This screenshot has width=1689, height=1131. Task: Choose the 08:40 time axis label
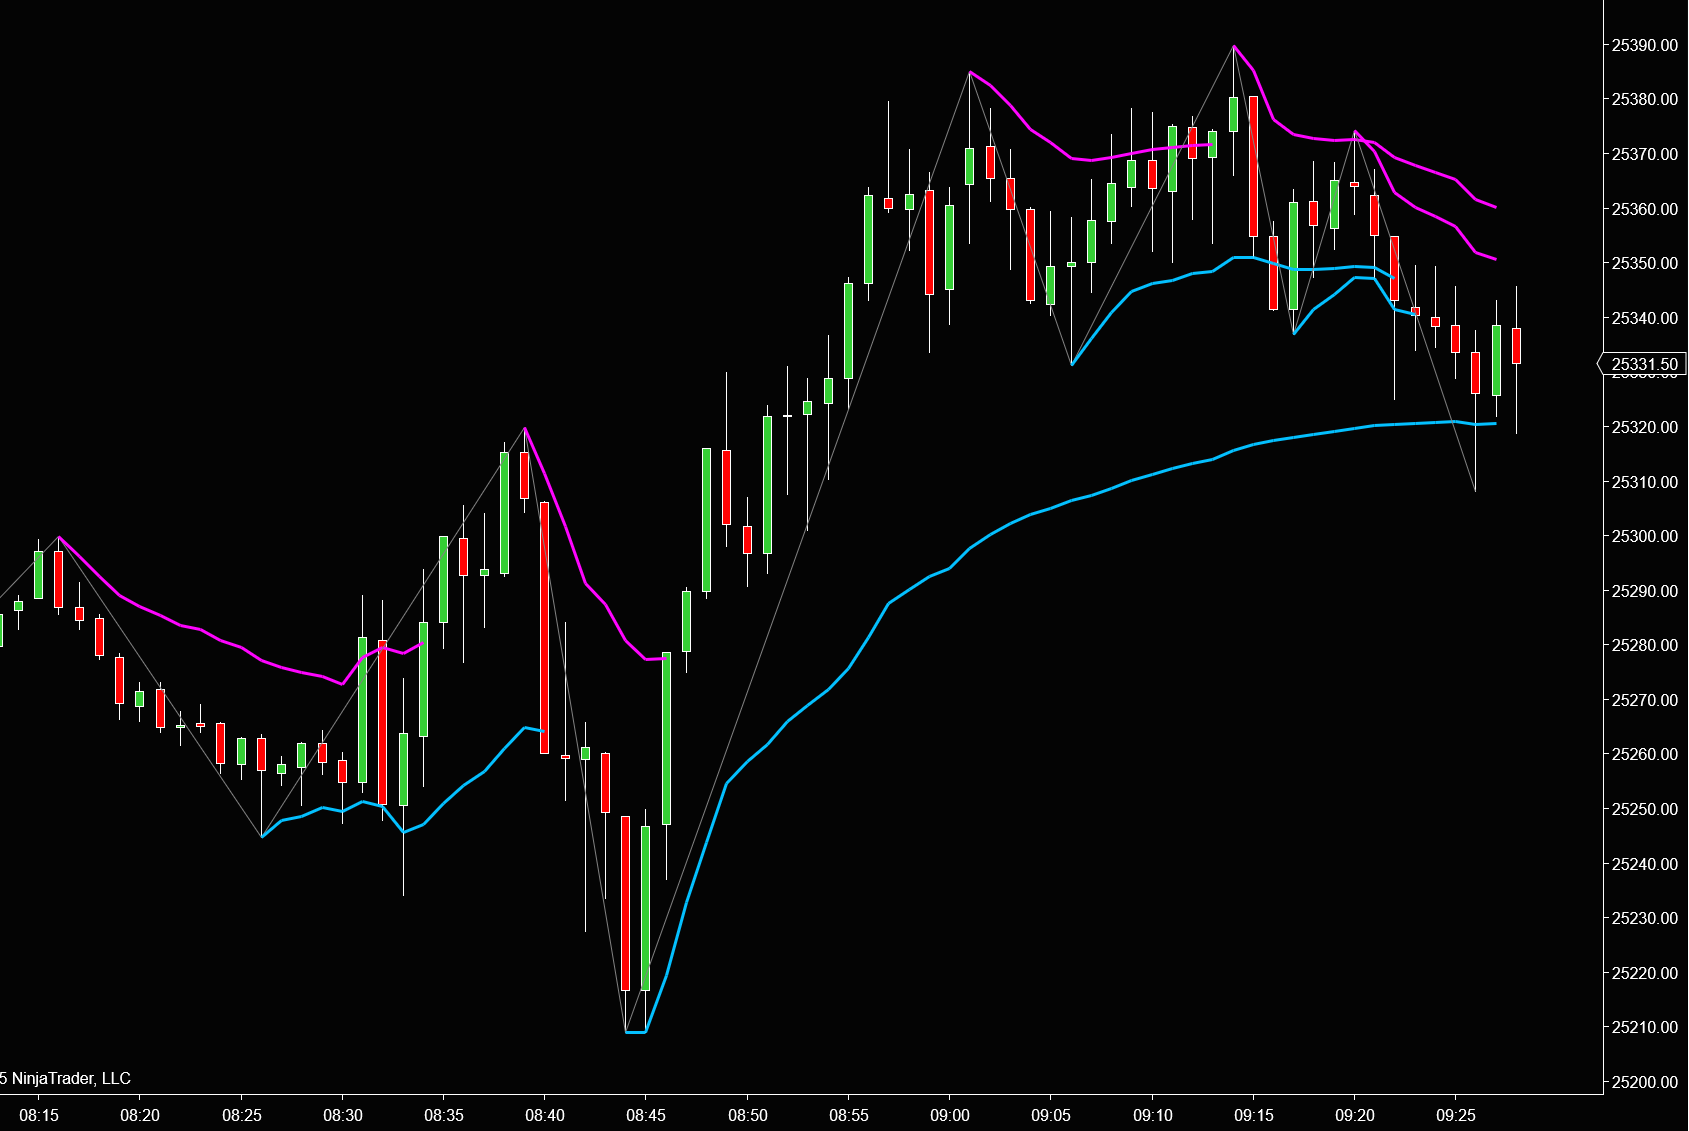point(545,1115)
